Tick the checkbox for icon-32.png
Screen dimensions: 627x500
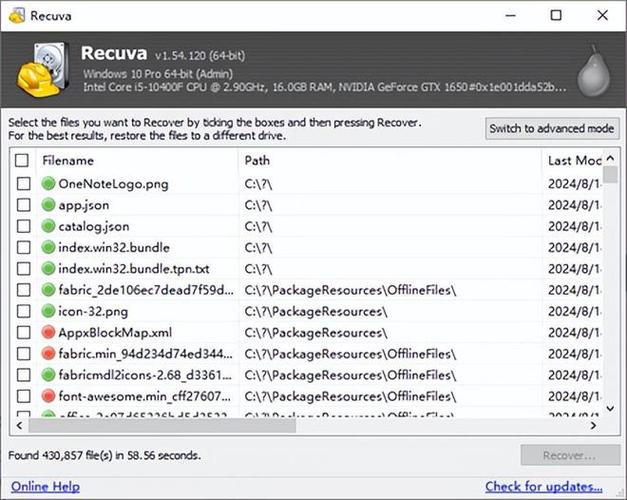(24, 311)
